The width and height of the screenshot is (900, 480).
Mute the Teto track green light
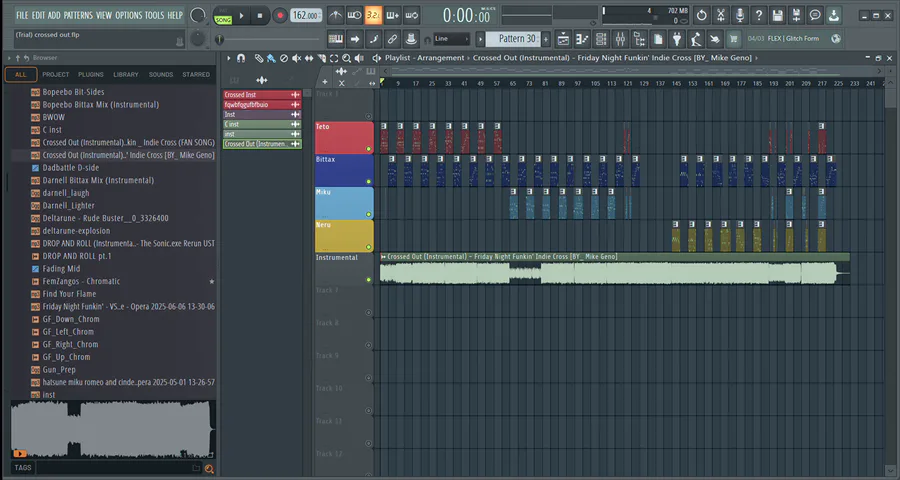368,149
